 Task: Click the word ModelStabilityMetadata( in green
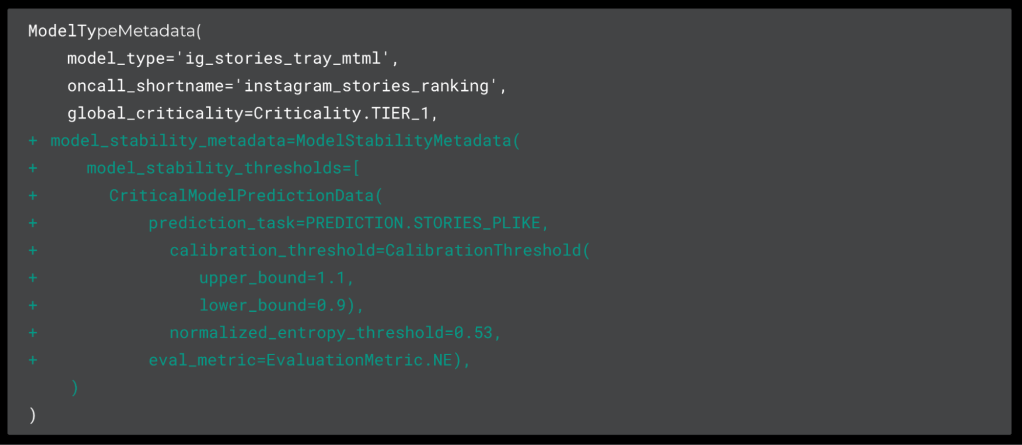pos(408,141)
